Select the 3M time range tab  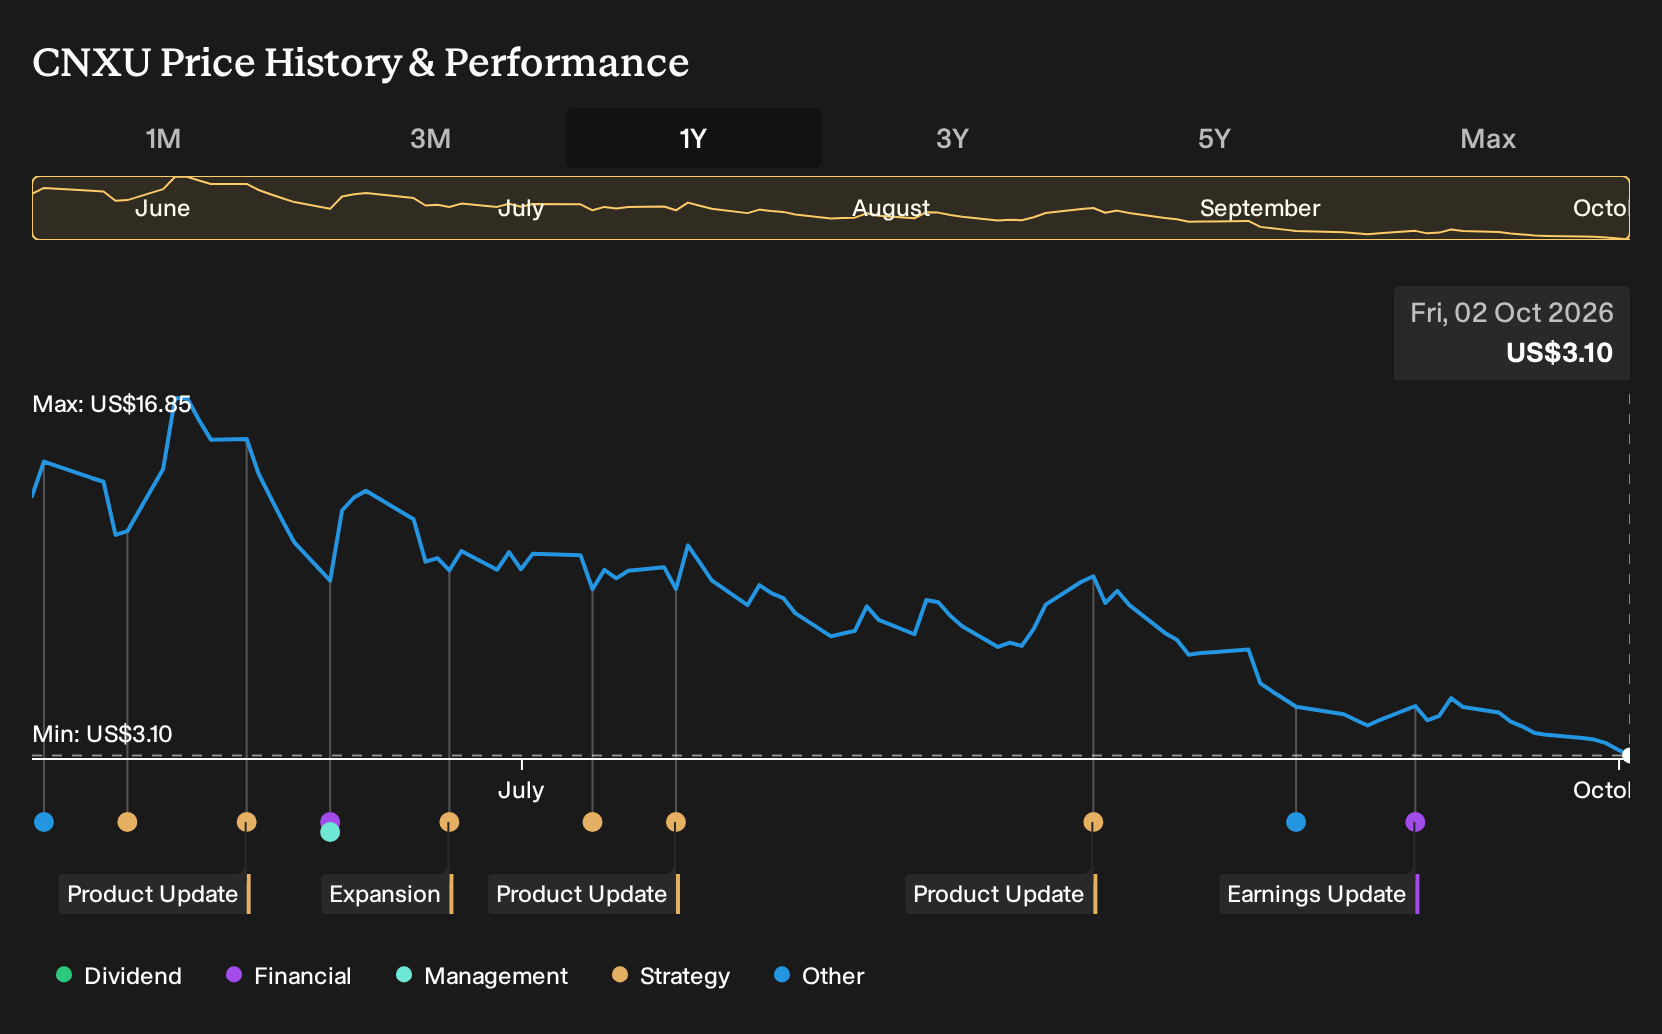tap(430, 138)
